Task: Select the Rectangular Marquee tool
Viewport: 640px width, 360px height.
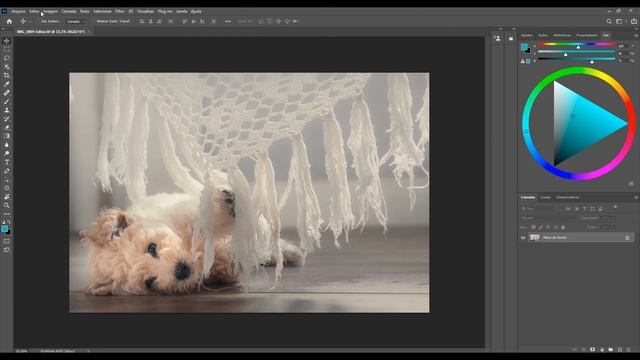Action: (x=7, y=49)
